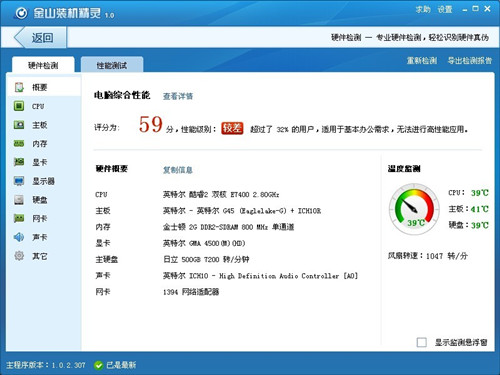Open the 声卡 sound card speaker icon
The image size is (500, 375).
(x=19, y=237)
